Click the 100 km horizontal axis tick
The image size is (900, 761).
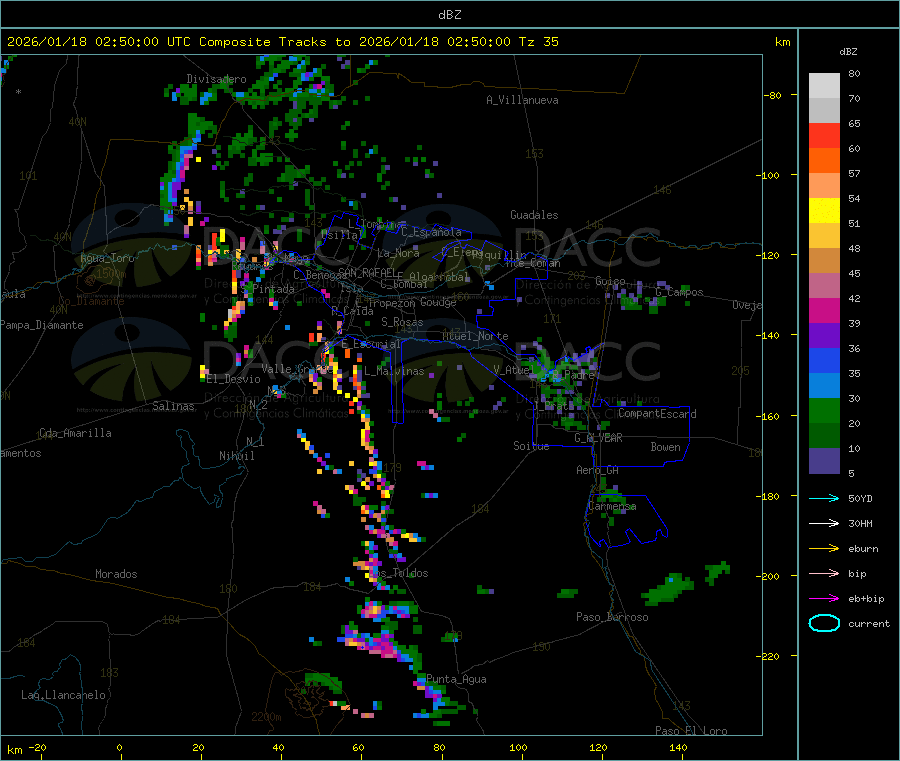tap(518, 747)
